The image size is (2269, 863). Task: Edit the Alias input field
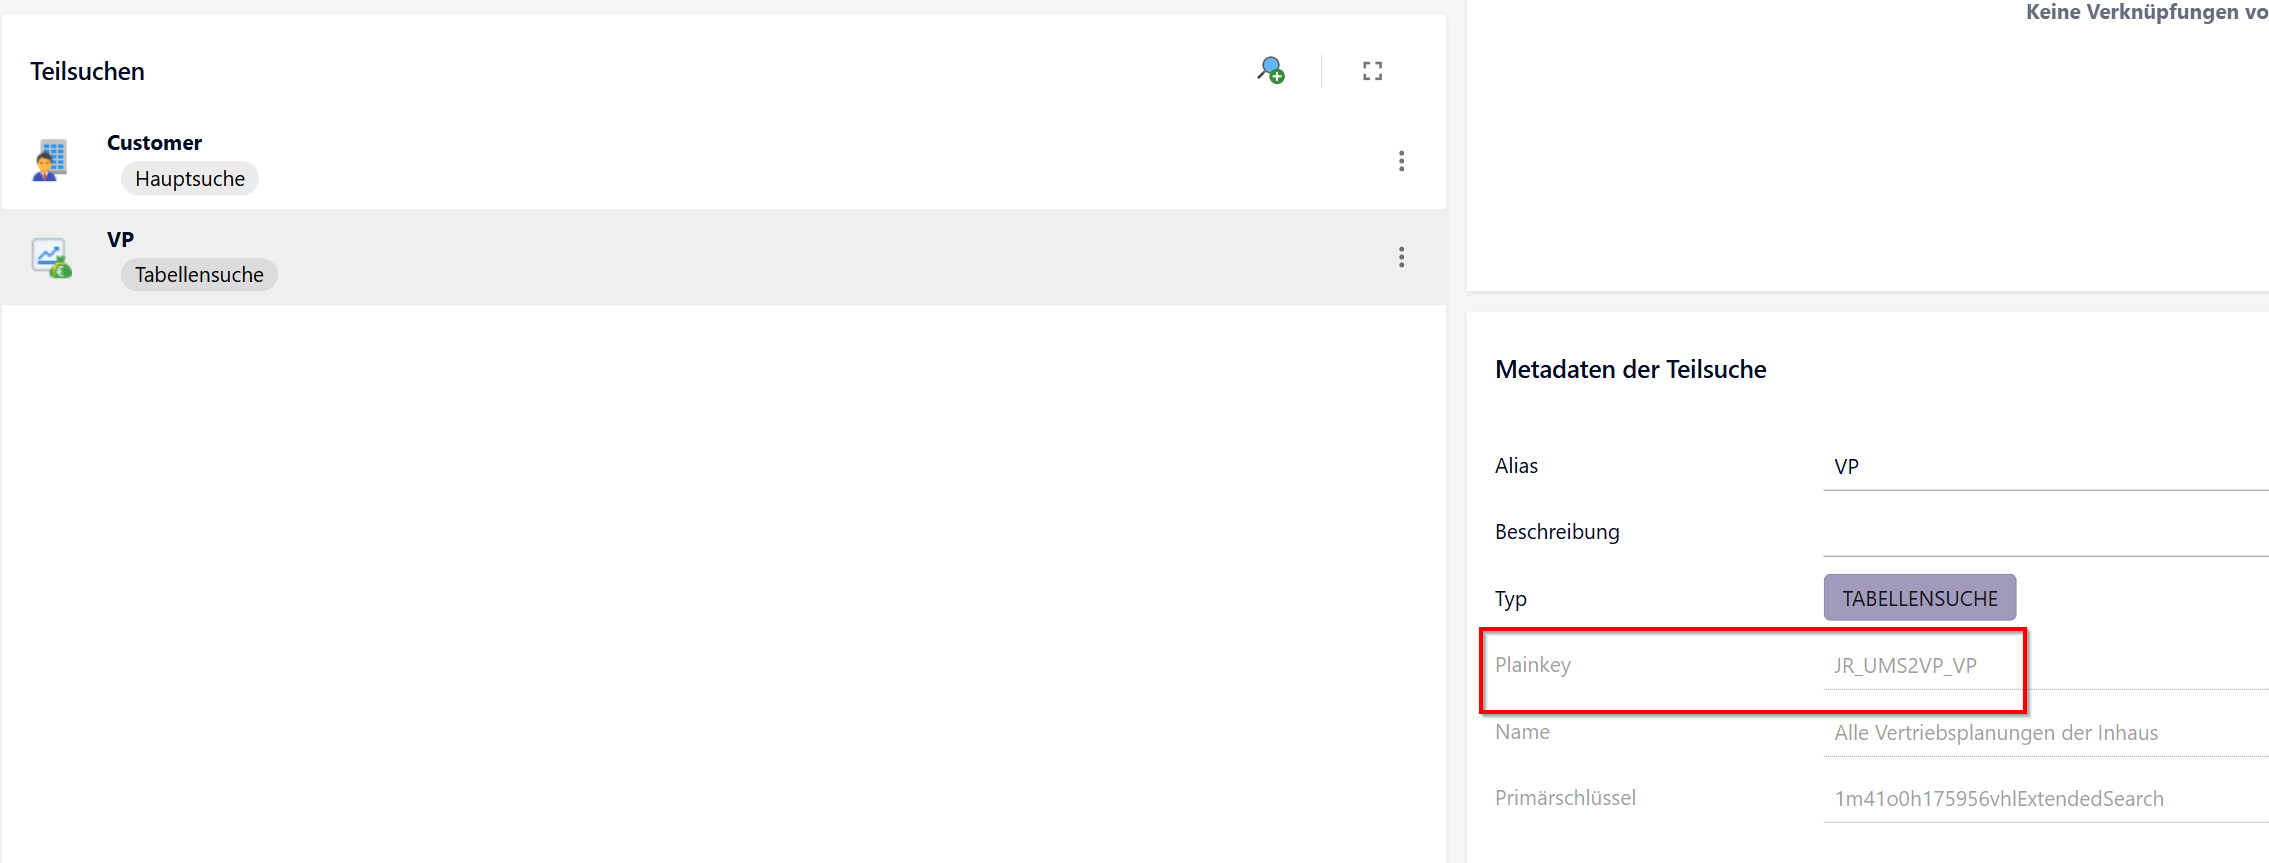(x=2046, y=467)
